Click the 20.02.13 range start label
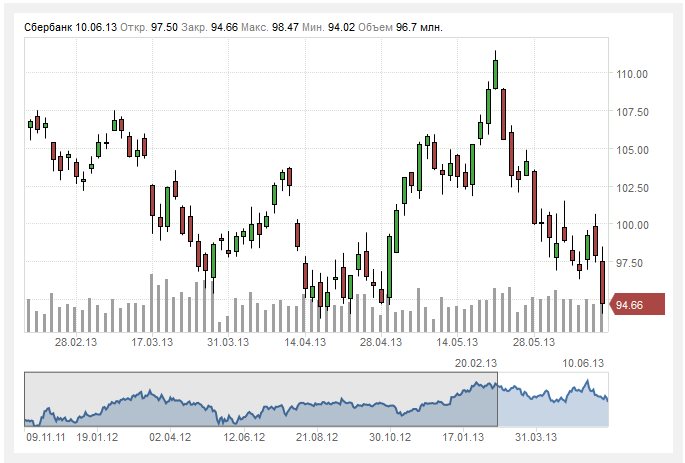The width and height of the screenshot is (685, 463). click(476, 363)
